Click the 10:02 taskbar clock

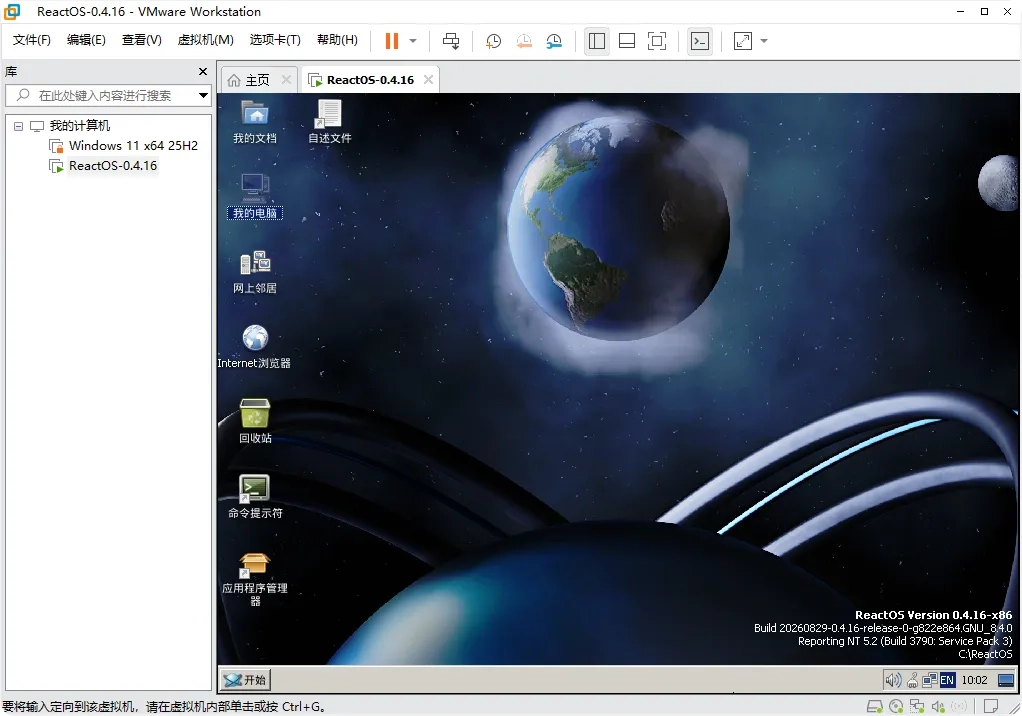[974, 680]
